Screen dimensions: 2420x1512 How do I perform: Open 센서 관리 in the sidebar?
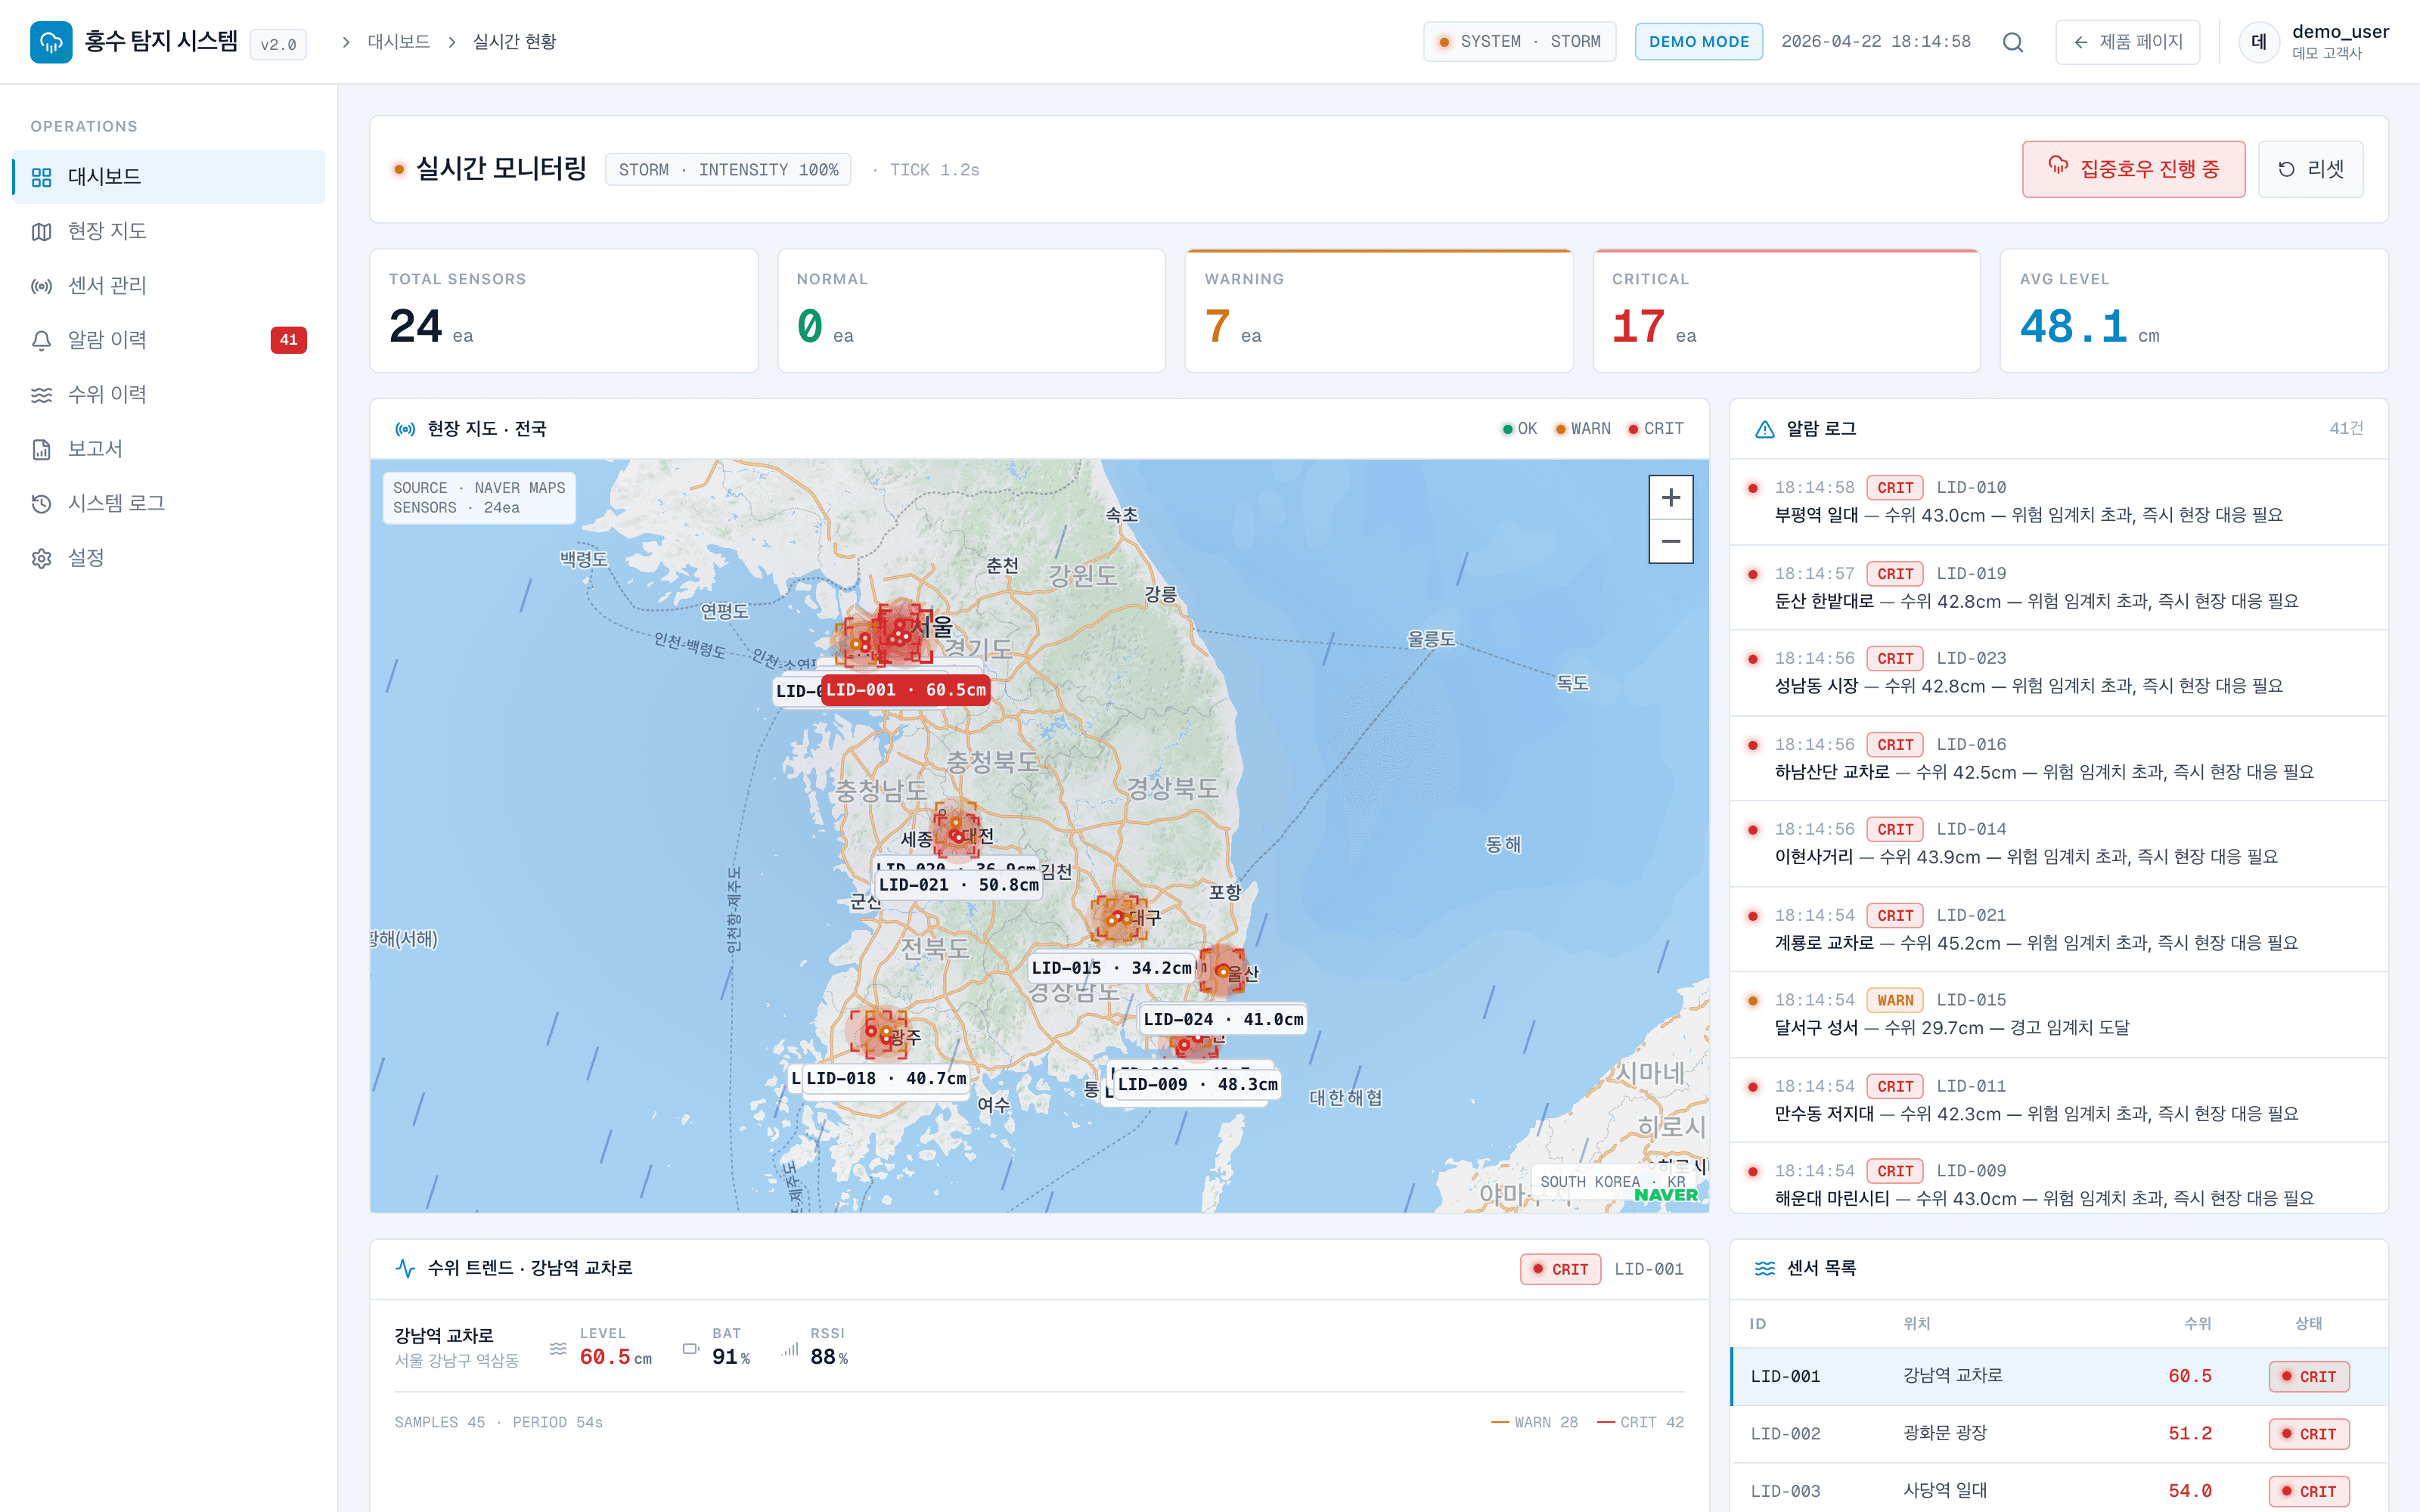tap(107, 286)
